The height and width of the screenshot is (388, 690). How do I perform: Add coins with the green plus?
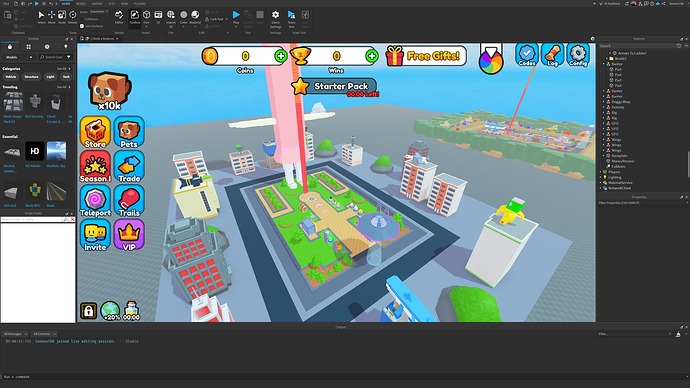[x=281, y=56]
